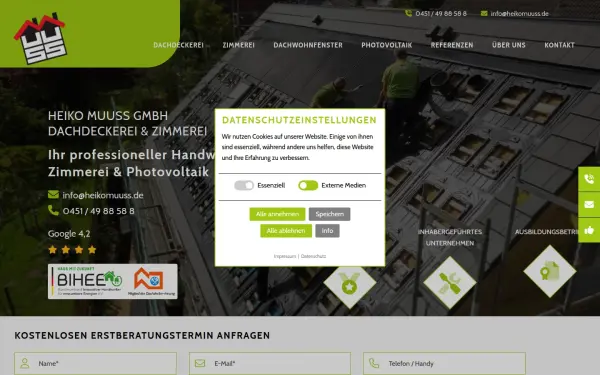The height and width of the screenshot is (375, 600).
Task: Accept all cookies with Alle annehmen
Action: tap(277, 214)
